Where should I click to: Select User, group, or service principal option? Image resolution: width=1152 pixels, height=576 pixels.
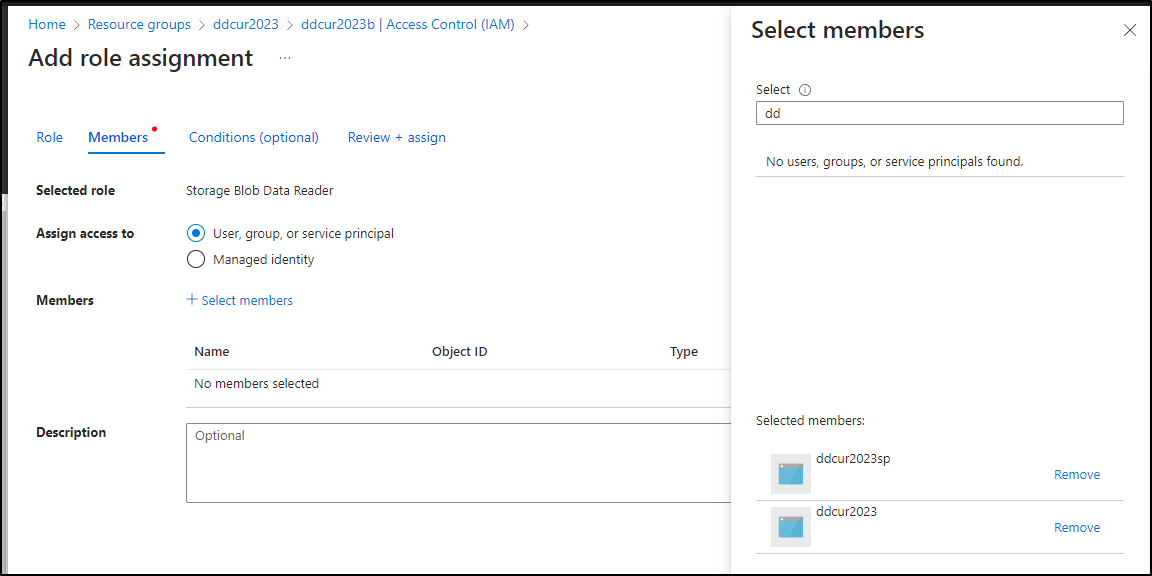click(x=195, y=234)
